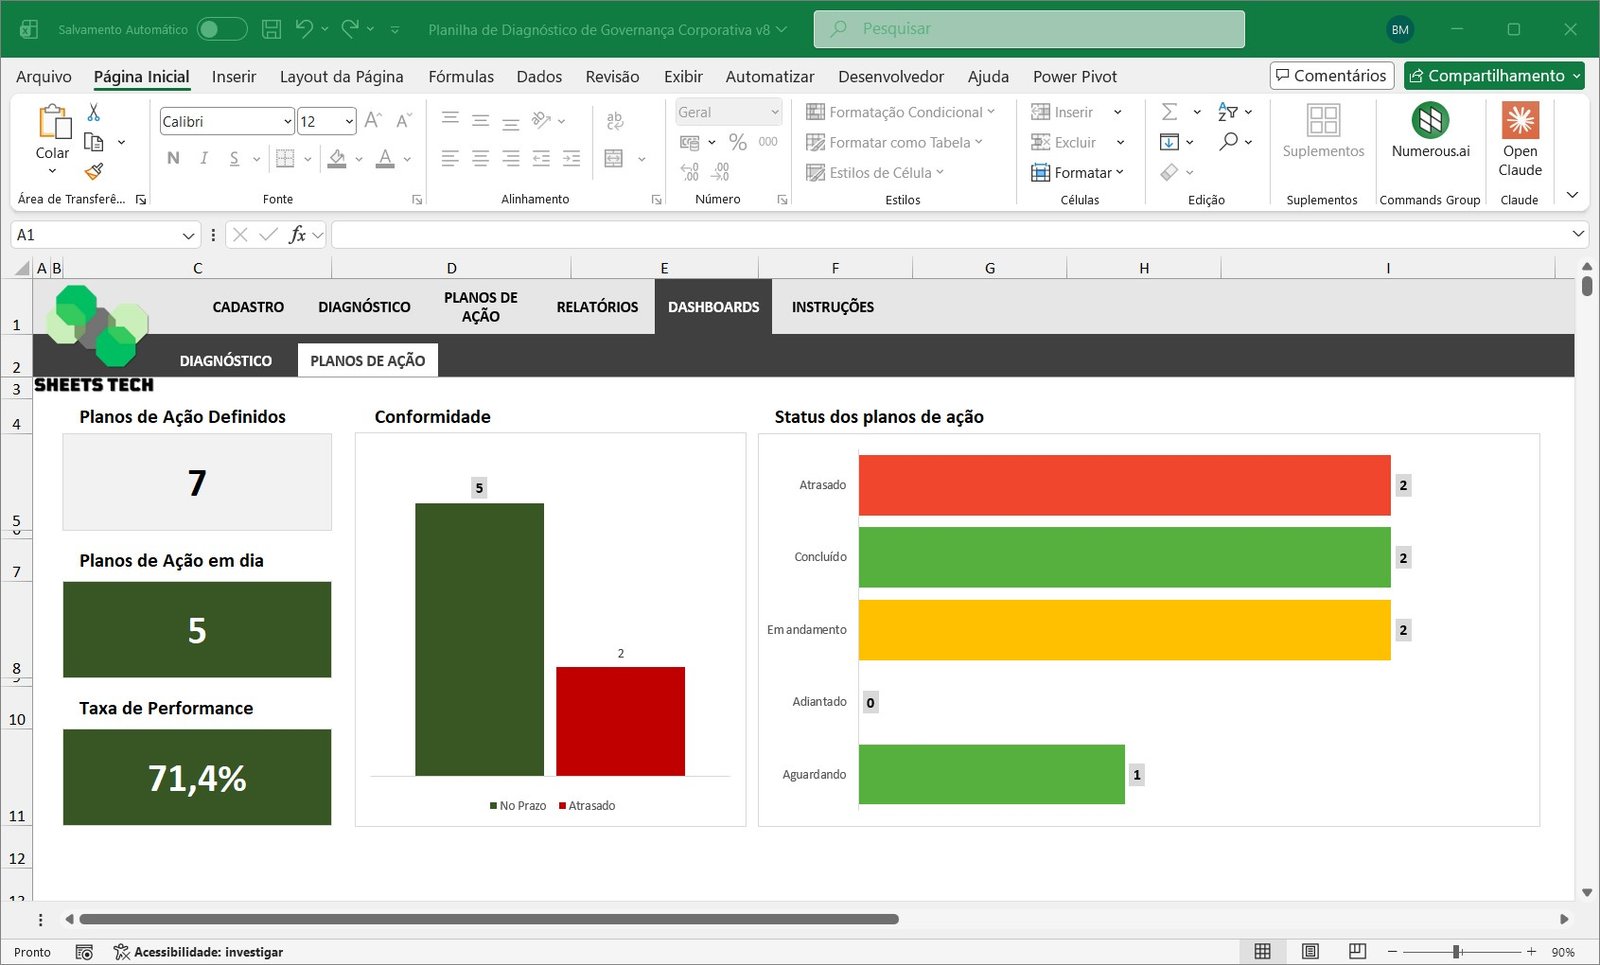The width and height of the screenshot is (1600, 965).
Task: Click the Cut scissors icon
Action: tap(94, 112)
